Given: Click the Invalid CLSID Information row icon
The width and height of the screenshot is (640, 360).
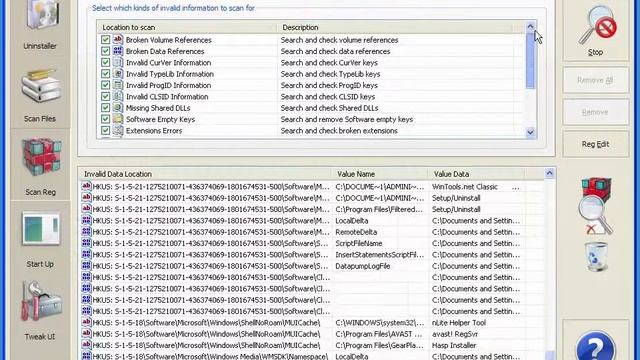Looking at the screenshot, I should [x=118, y=96].
